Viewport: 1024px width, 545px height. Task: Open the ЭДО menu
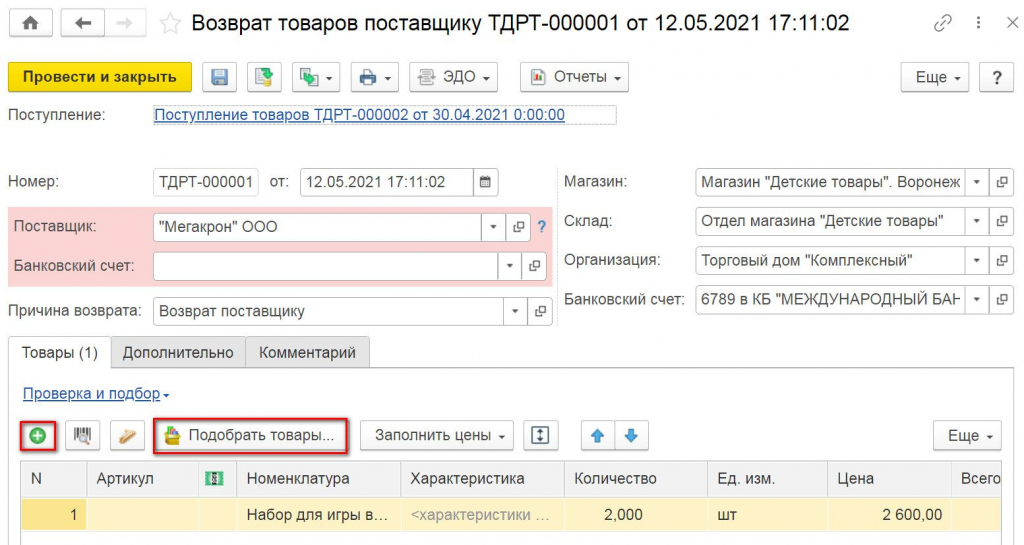[453, 77]
